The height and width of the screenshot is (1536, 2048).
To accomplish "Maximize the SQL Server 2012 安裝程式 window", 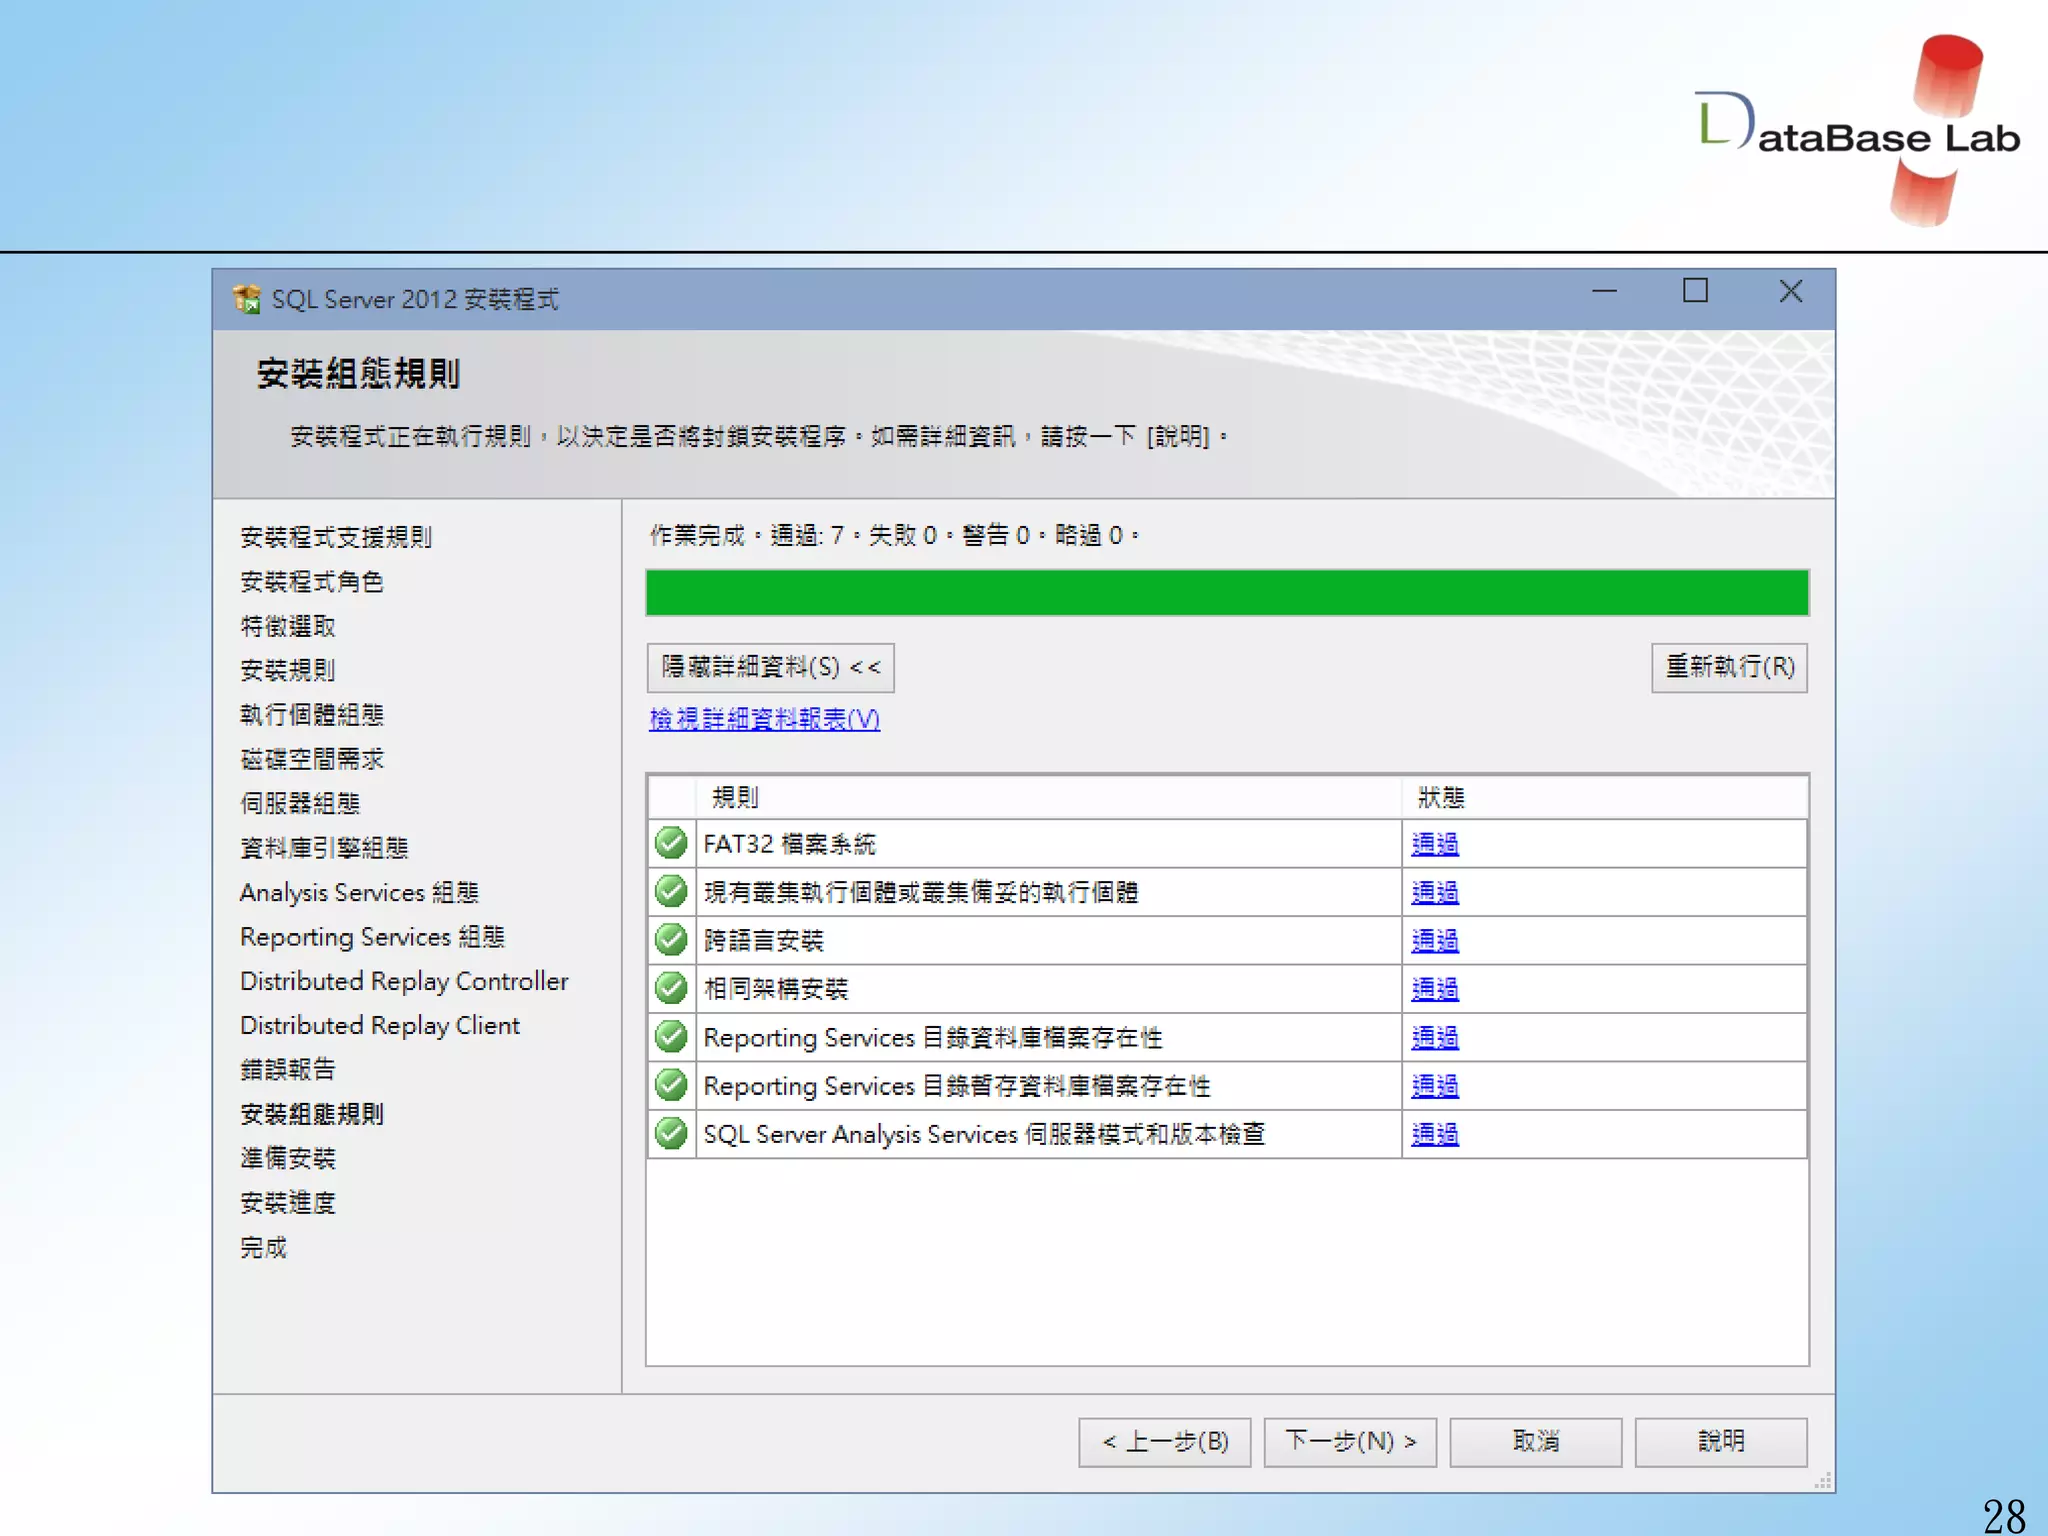I will pyautogui.click(x=1695, y=292).
